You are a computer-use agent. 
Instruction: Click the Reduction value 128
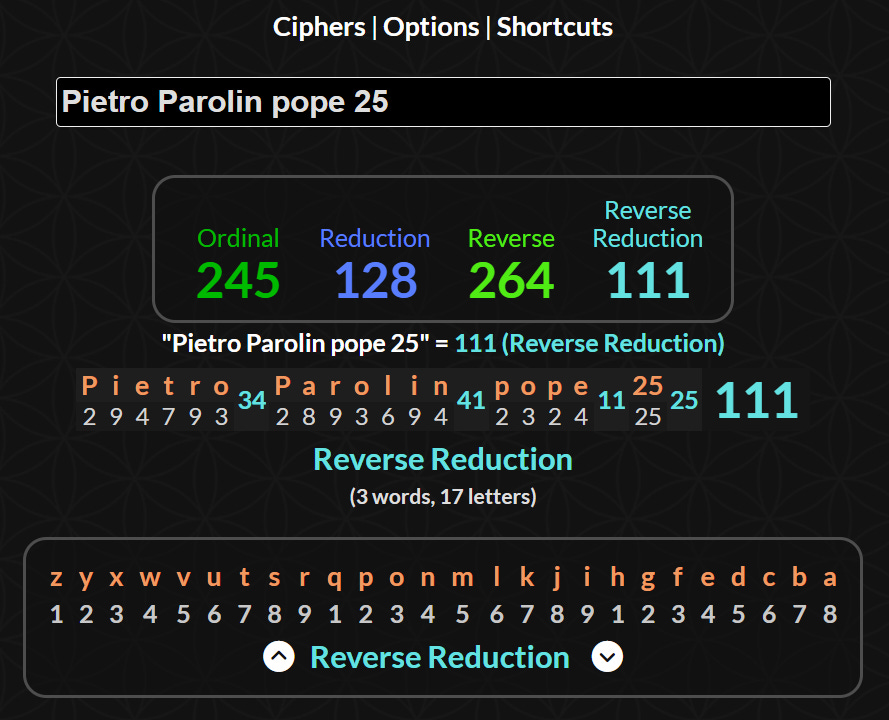pyautogui.click(x=375, y=280)
